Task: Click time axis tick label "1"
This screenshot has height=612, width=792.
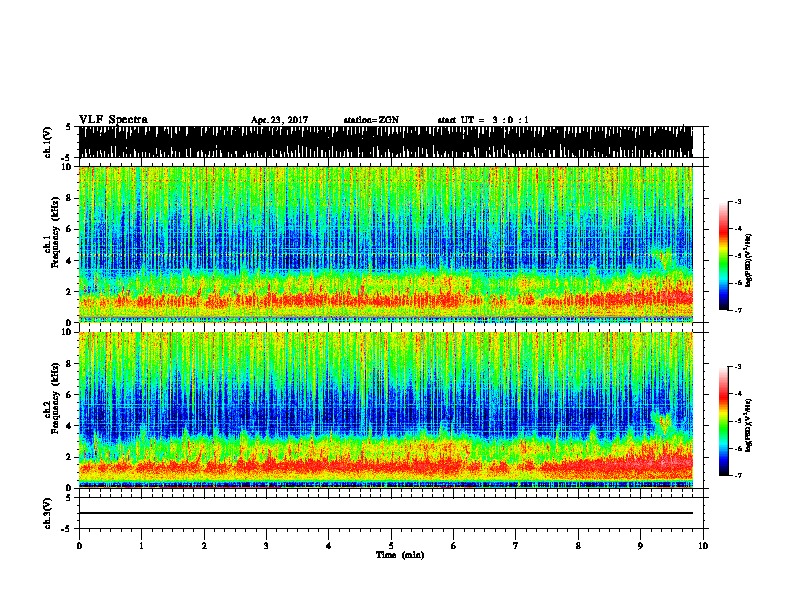Action: point(141,546)
